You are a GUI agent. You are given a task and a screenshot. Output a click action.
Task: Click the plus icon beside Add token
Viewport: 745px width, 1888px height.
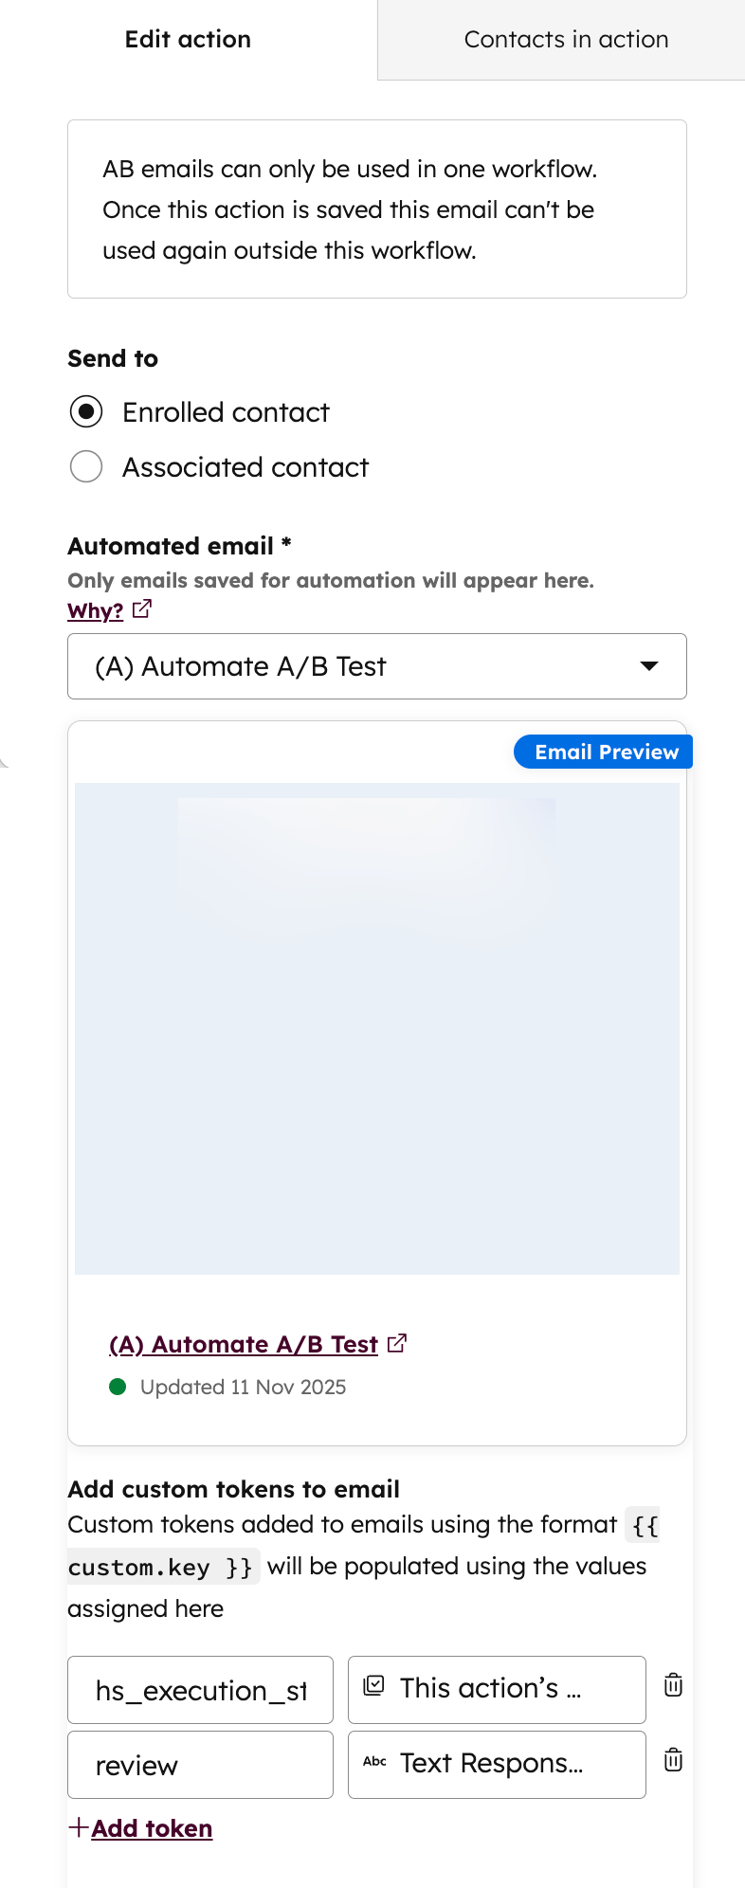point(78,1827)
